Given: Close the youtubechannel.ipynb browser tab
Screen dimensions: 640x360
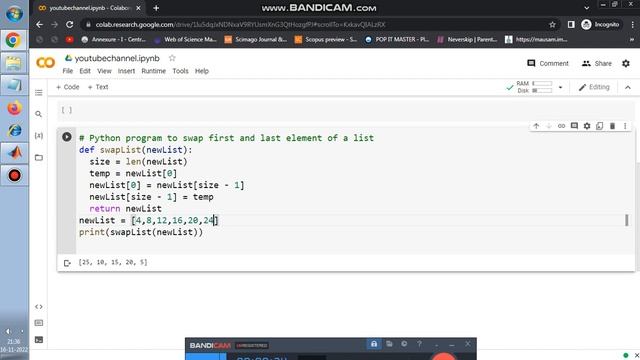Looking at the screenshot, I should (138, 8).
